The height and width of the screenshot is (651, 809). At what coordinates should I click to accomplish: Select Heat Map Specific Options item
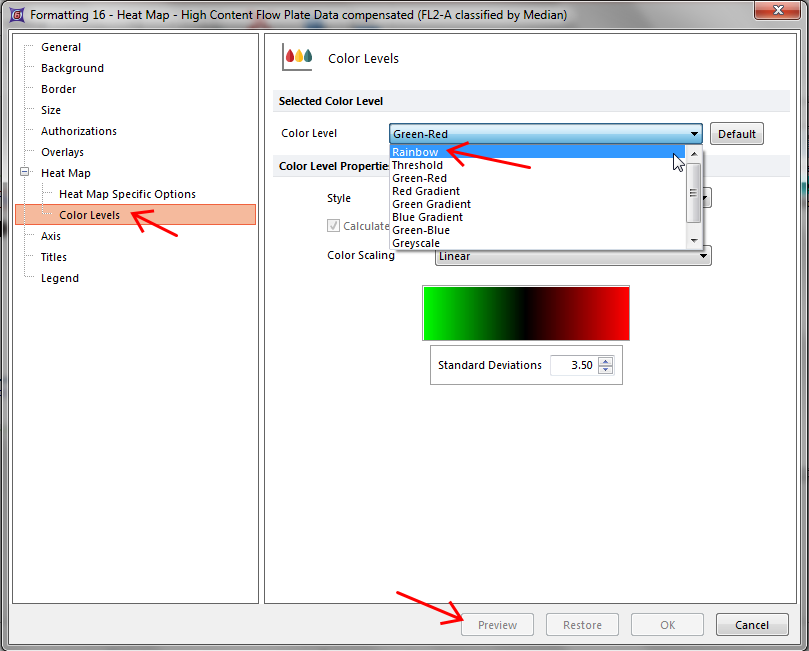pos(127,194)
